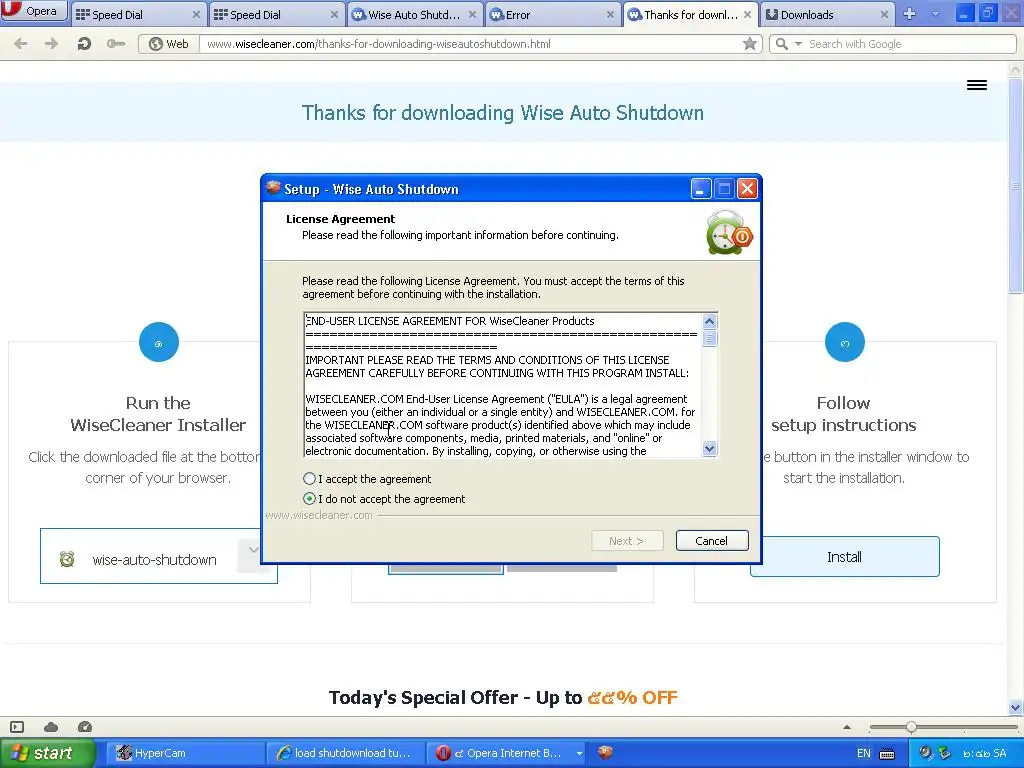Switch to the Wise Auto Shutdown tab
The image size is (1024, 768).
413,14
